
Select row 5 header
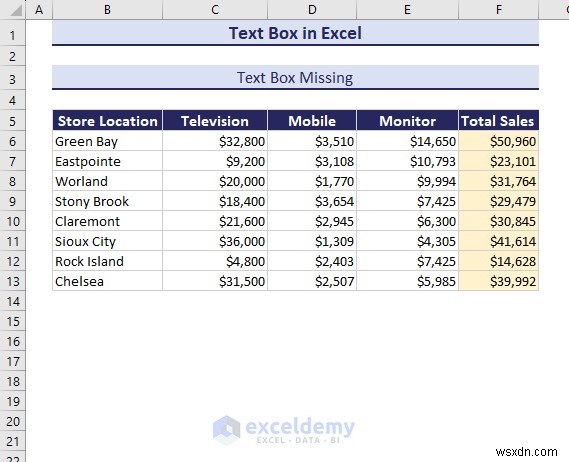click(13, 120)
